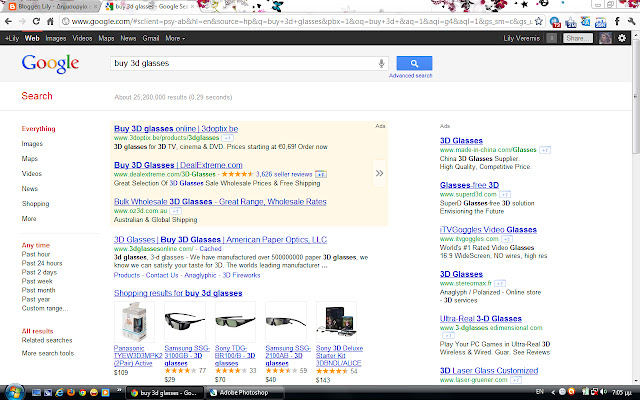Bookmark this page with the star icon

tap(538, 21)
